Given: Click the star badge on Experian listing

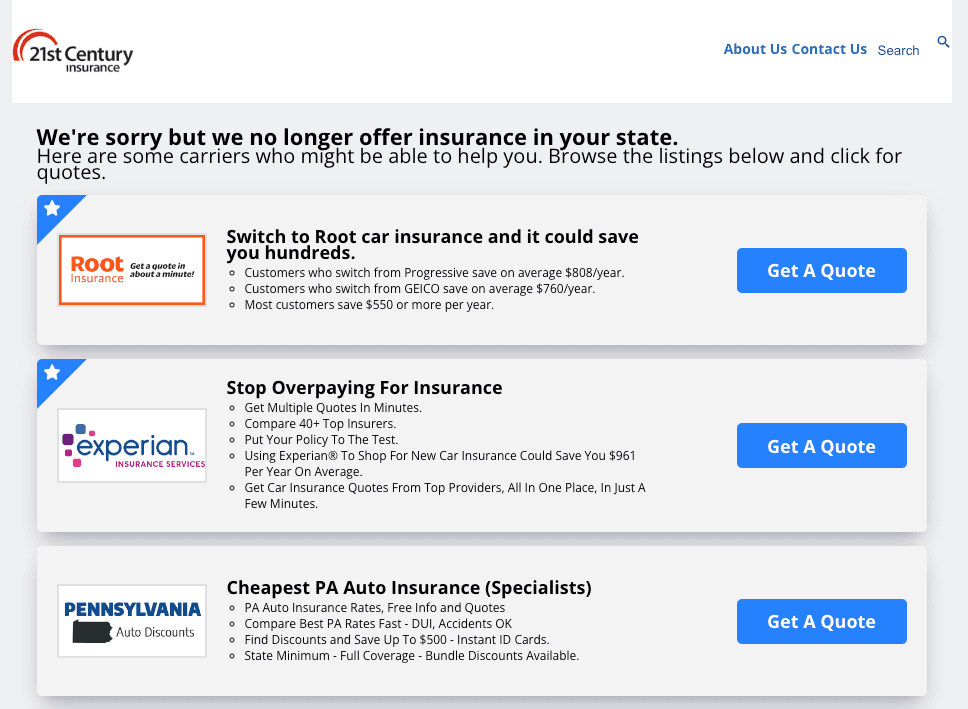Looking at the screenshot, I should 52,372.
